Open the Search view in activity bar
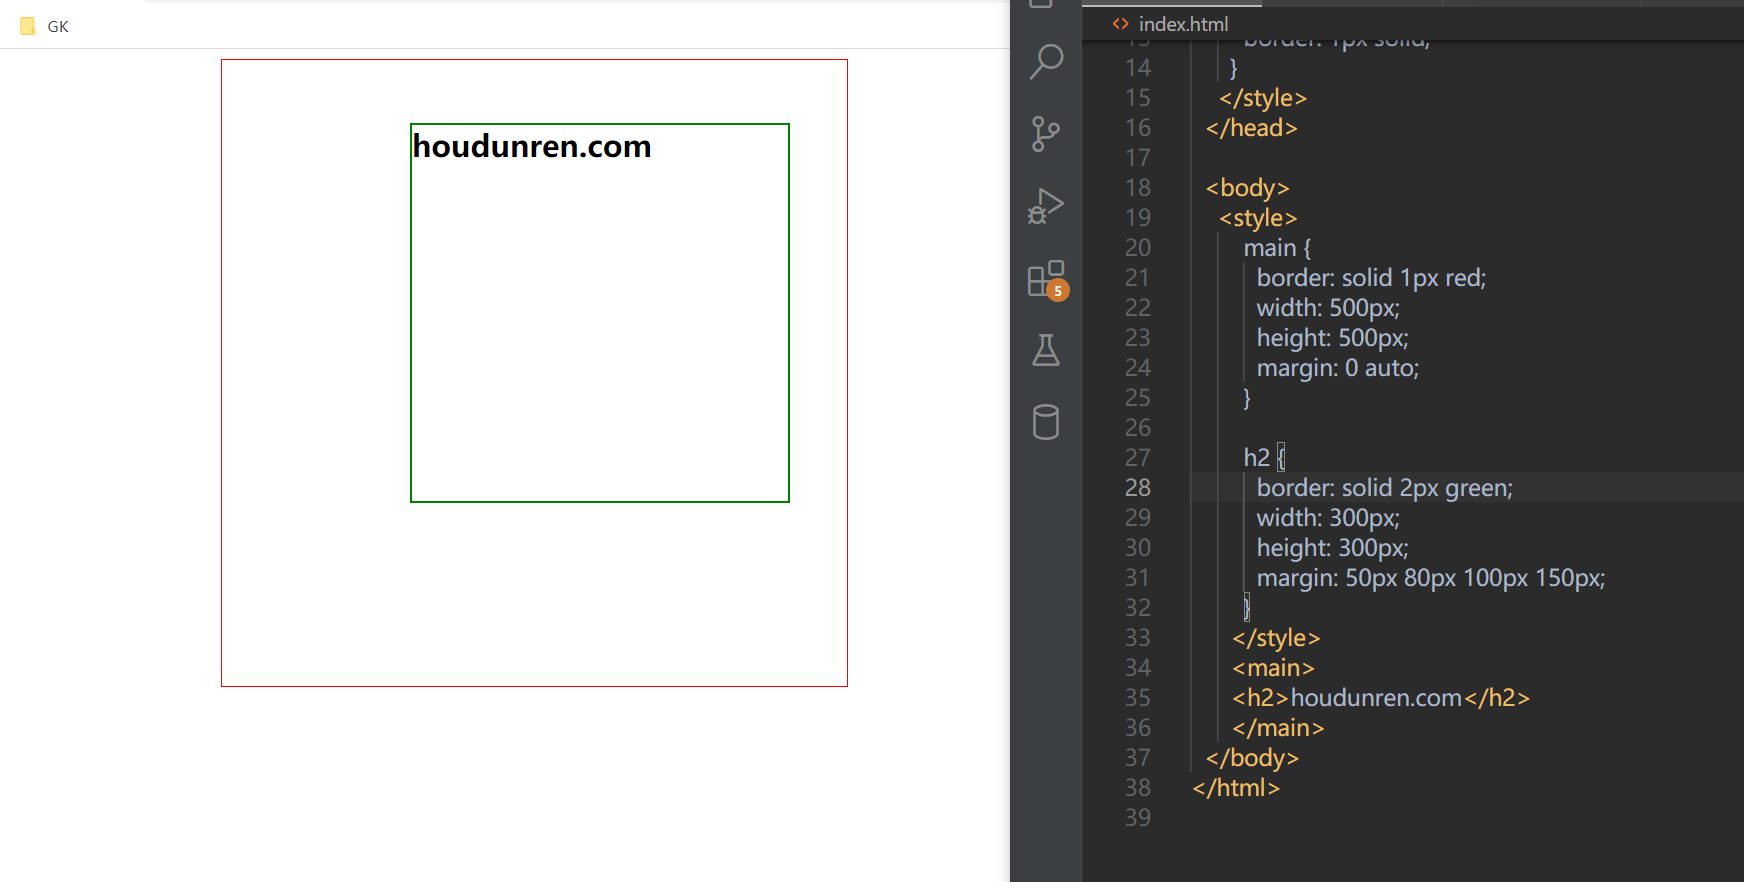This screenshot has height=882, width=1744. click(1046, 61)
